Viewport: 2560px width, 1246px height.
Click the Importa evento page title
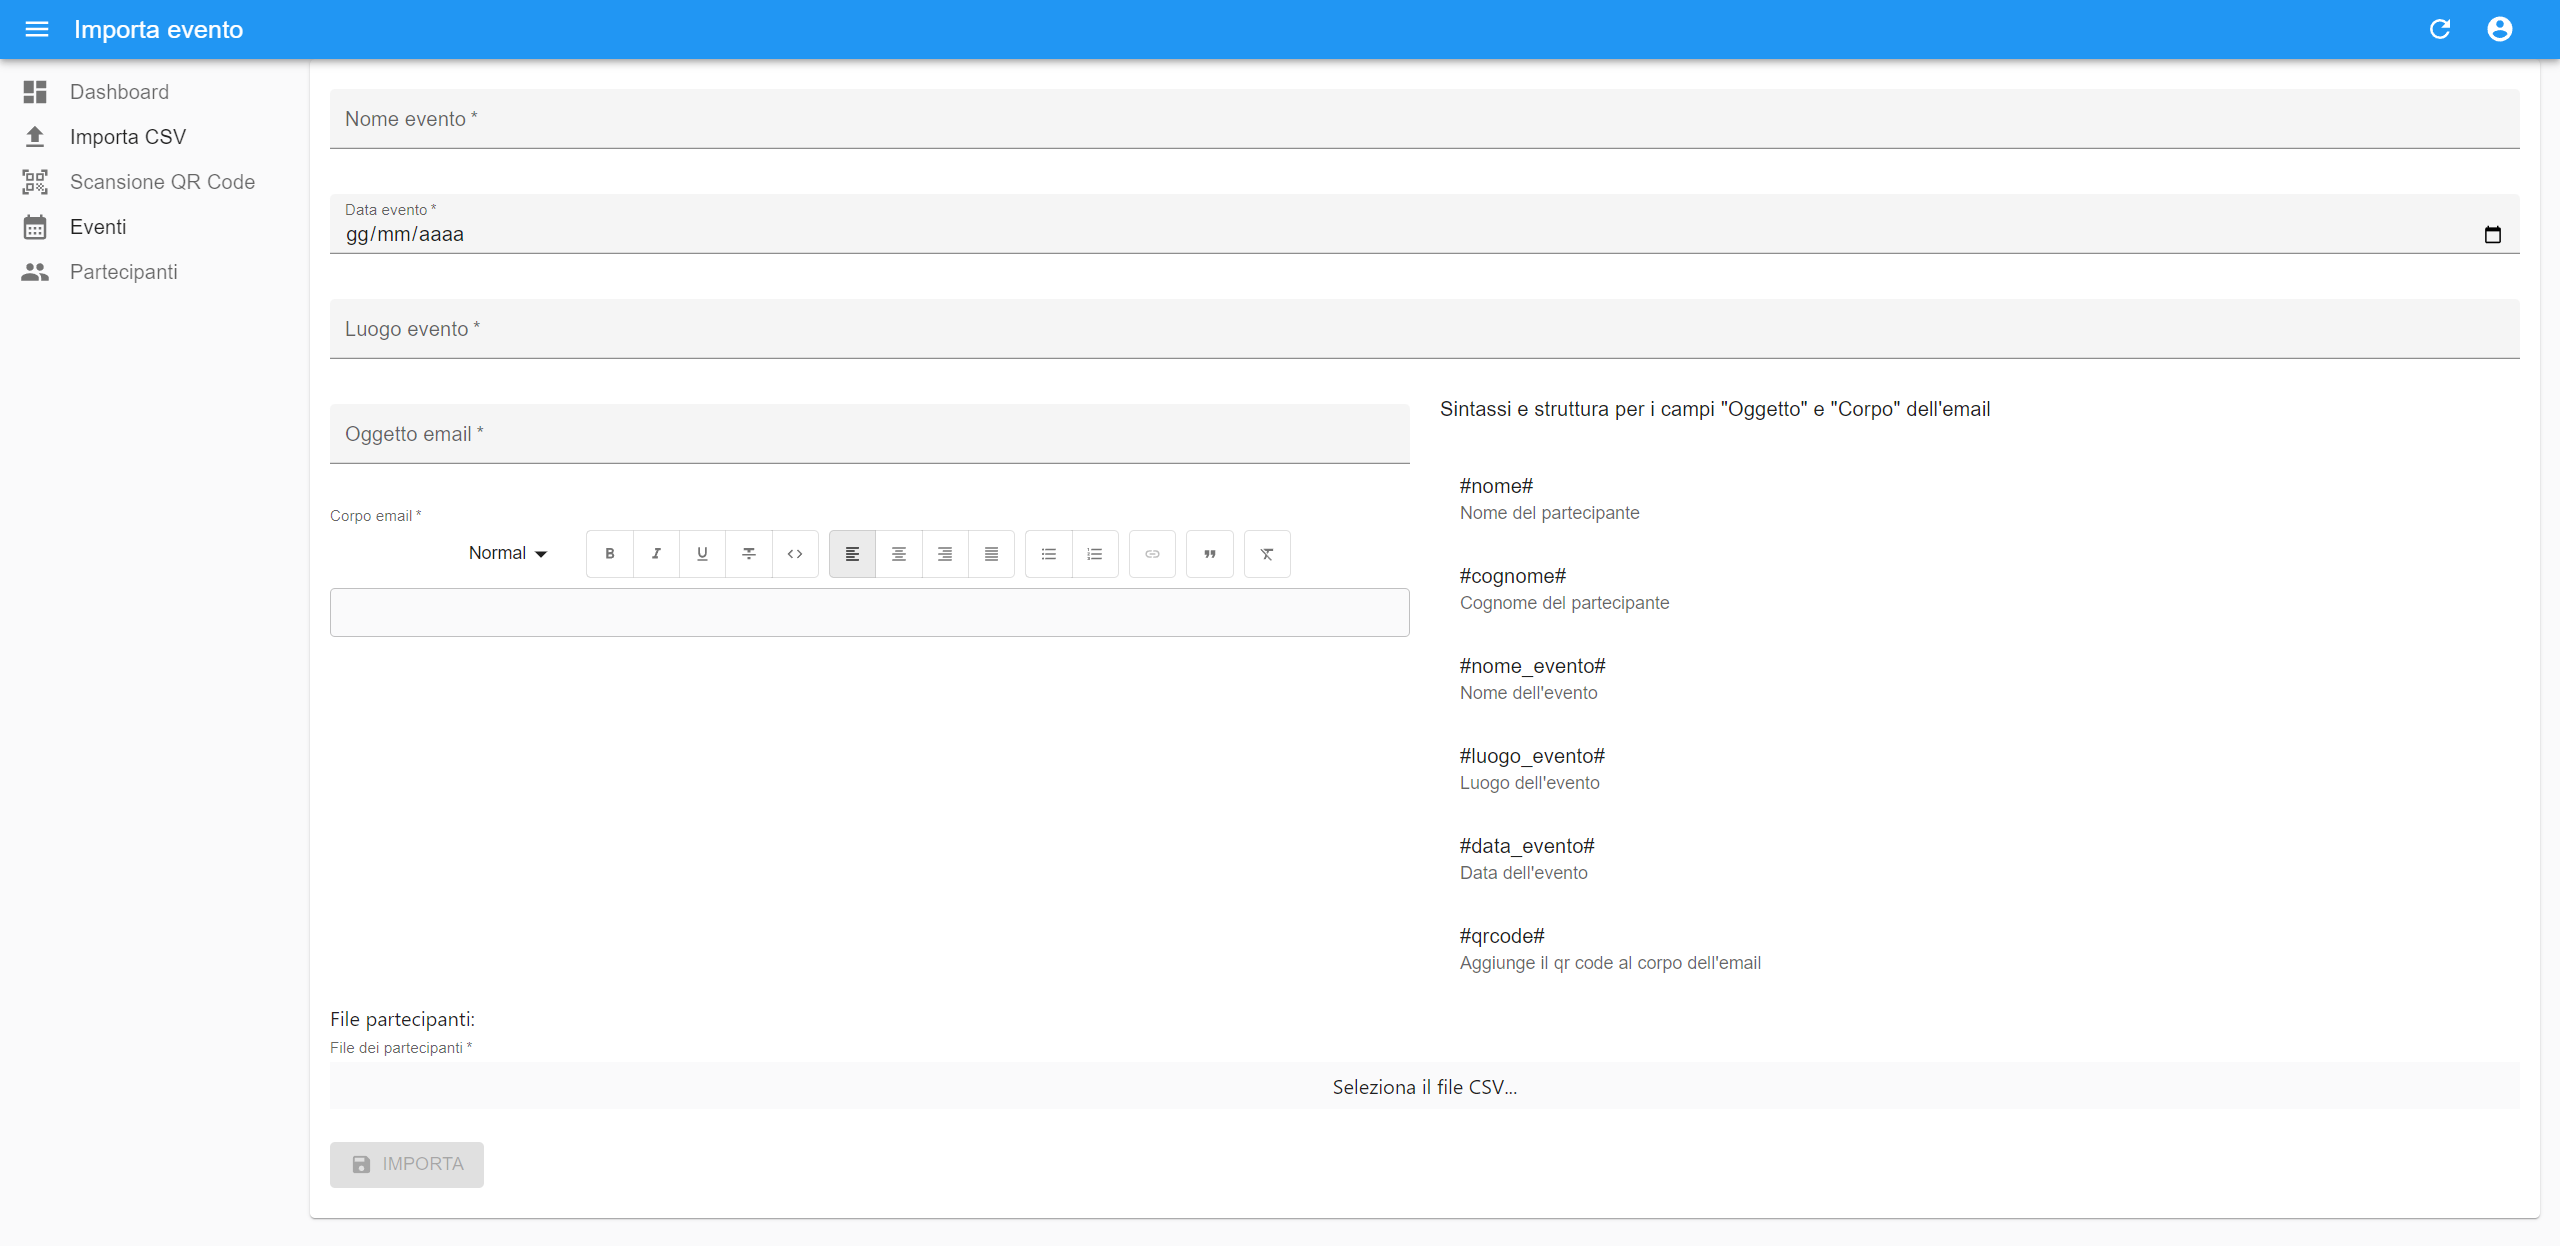point(158,29)
